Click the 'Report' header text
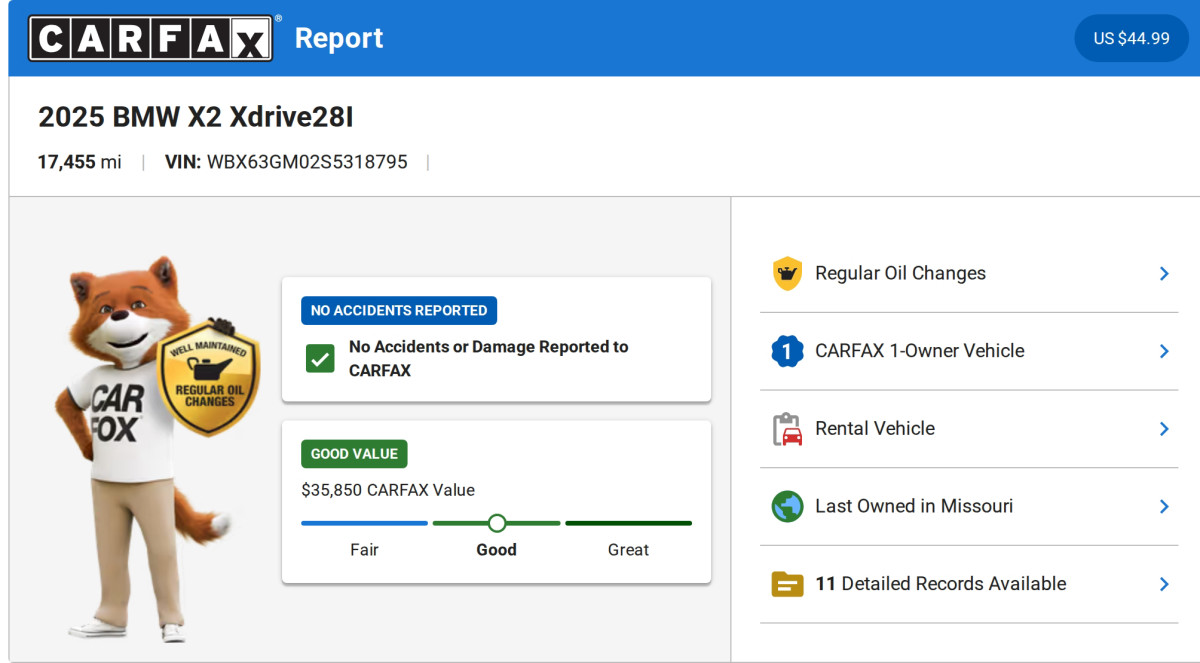The image size is (1200, 663). pyautogui.click(x=339, y=38)
